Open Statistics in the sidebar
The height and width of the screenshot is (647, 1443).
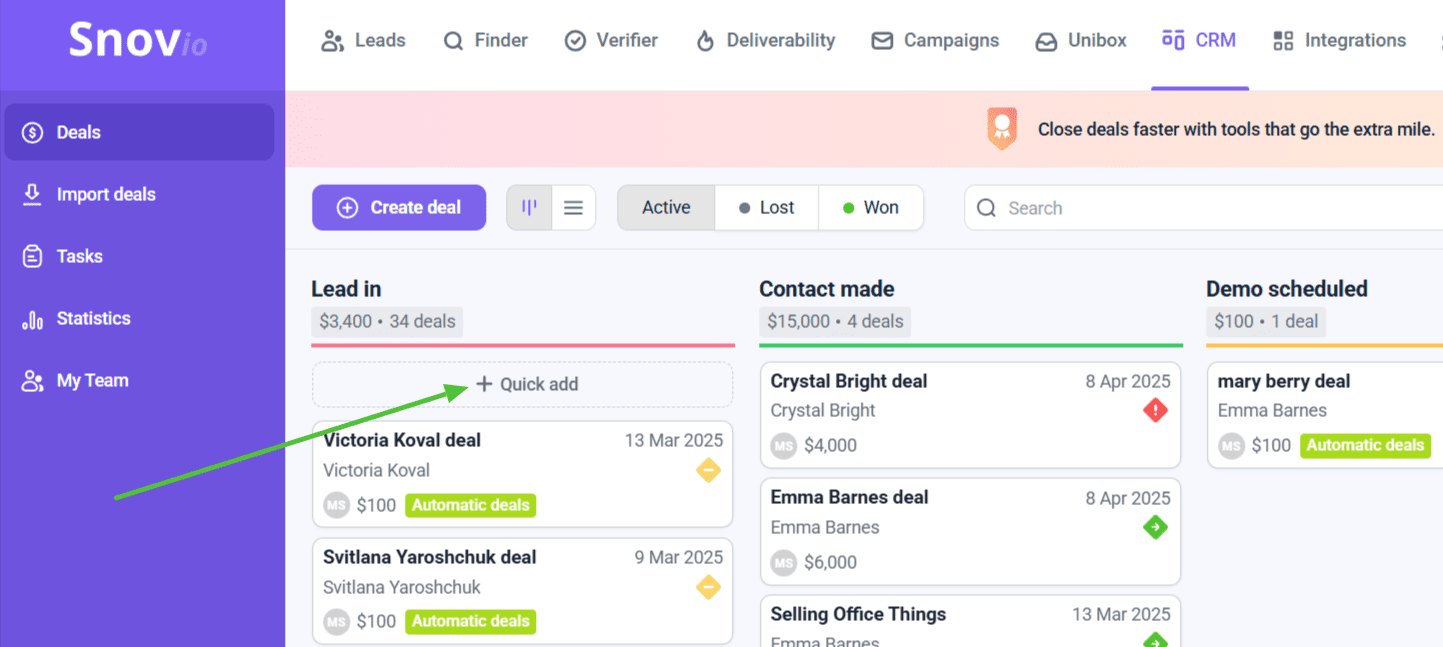click(x=93, y=319)
